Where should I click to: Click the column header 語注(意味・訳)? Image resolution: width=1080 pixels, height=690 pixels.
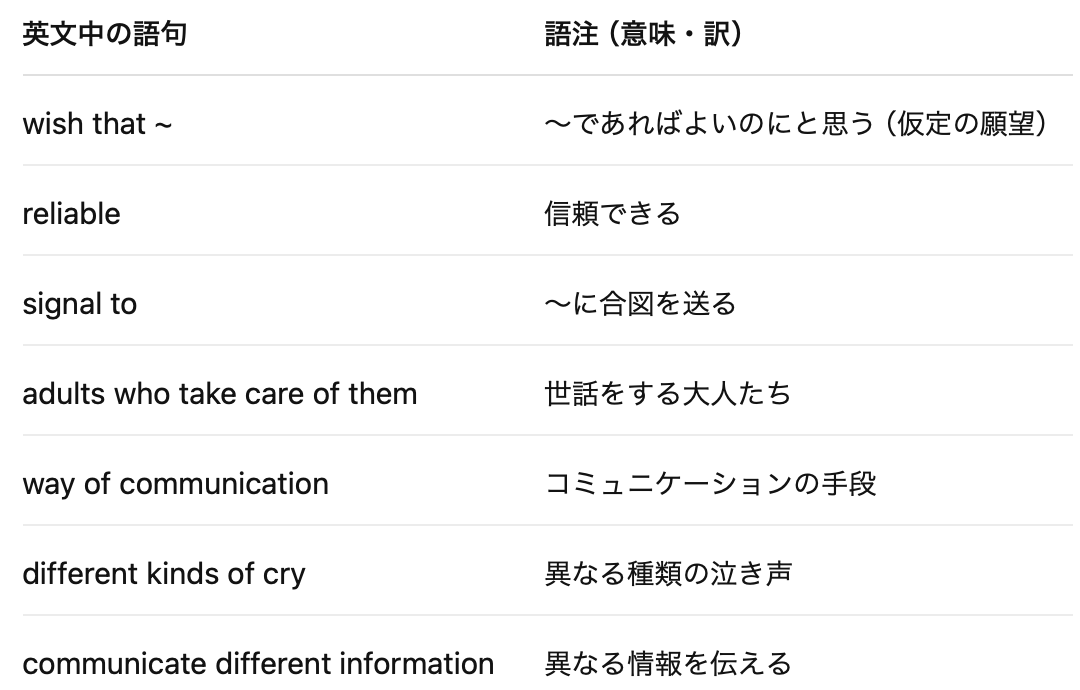point(645,34)
